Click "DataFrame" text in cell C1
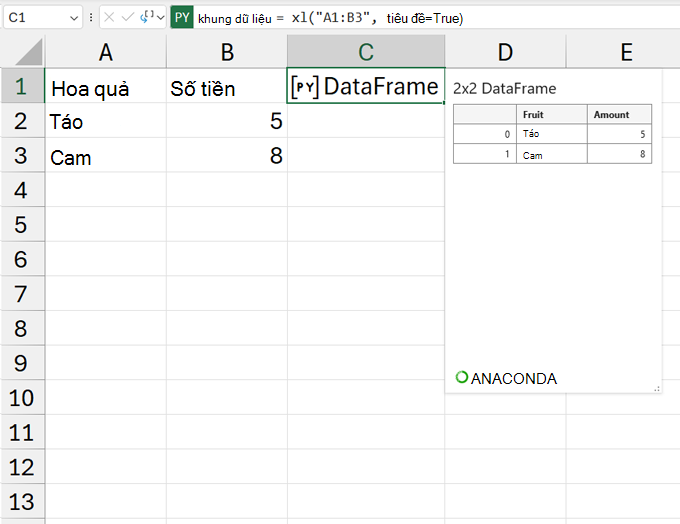This screenshot has width=680, height=524. 381,86
